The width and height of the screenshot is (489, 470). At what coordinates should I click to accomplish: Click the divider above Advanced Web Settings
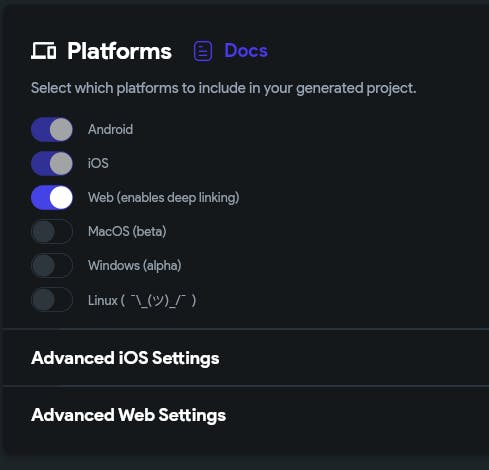coord(246,386)
